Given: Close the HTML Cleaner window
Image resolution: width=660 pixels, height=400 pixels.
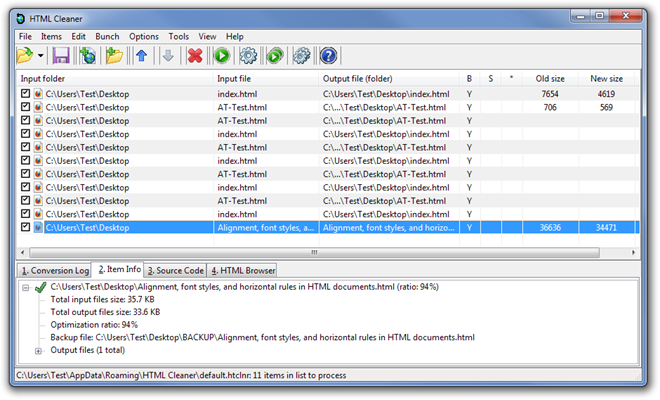Looking at the screenshot, I should tap(625, 16).
